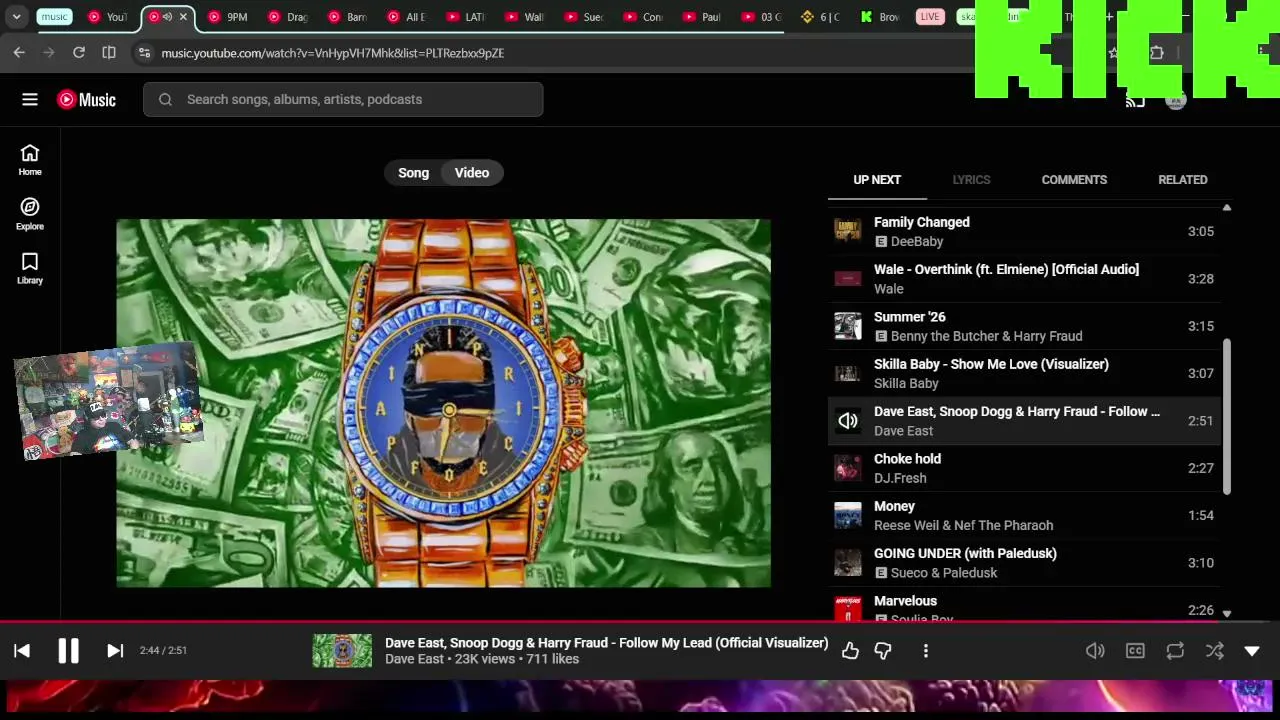Open Home in the sidebar

click(x=30, y=159)
